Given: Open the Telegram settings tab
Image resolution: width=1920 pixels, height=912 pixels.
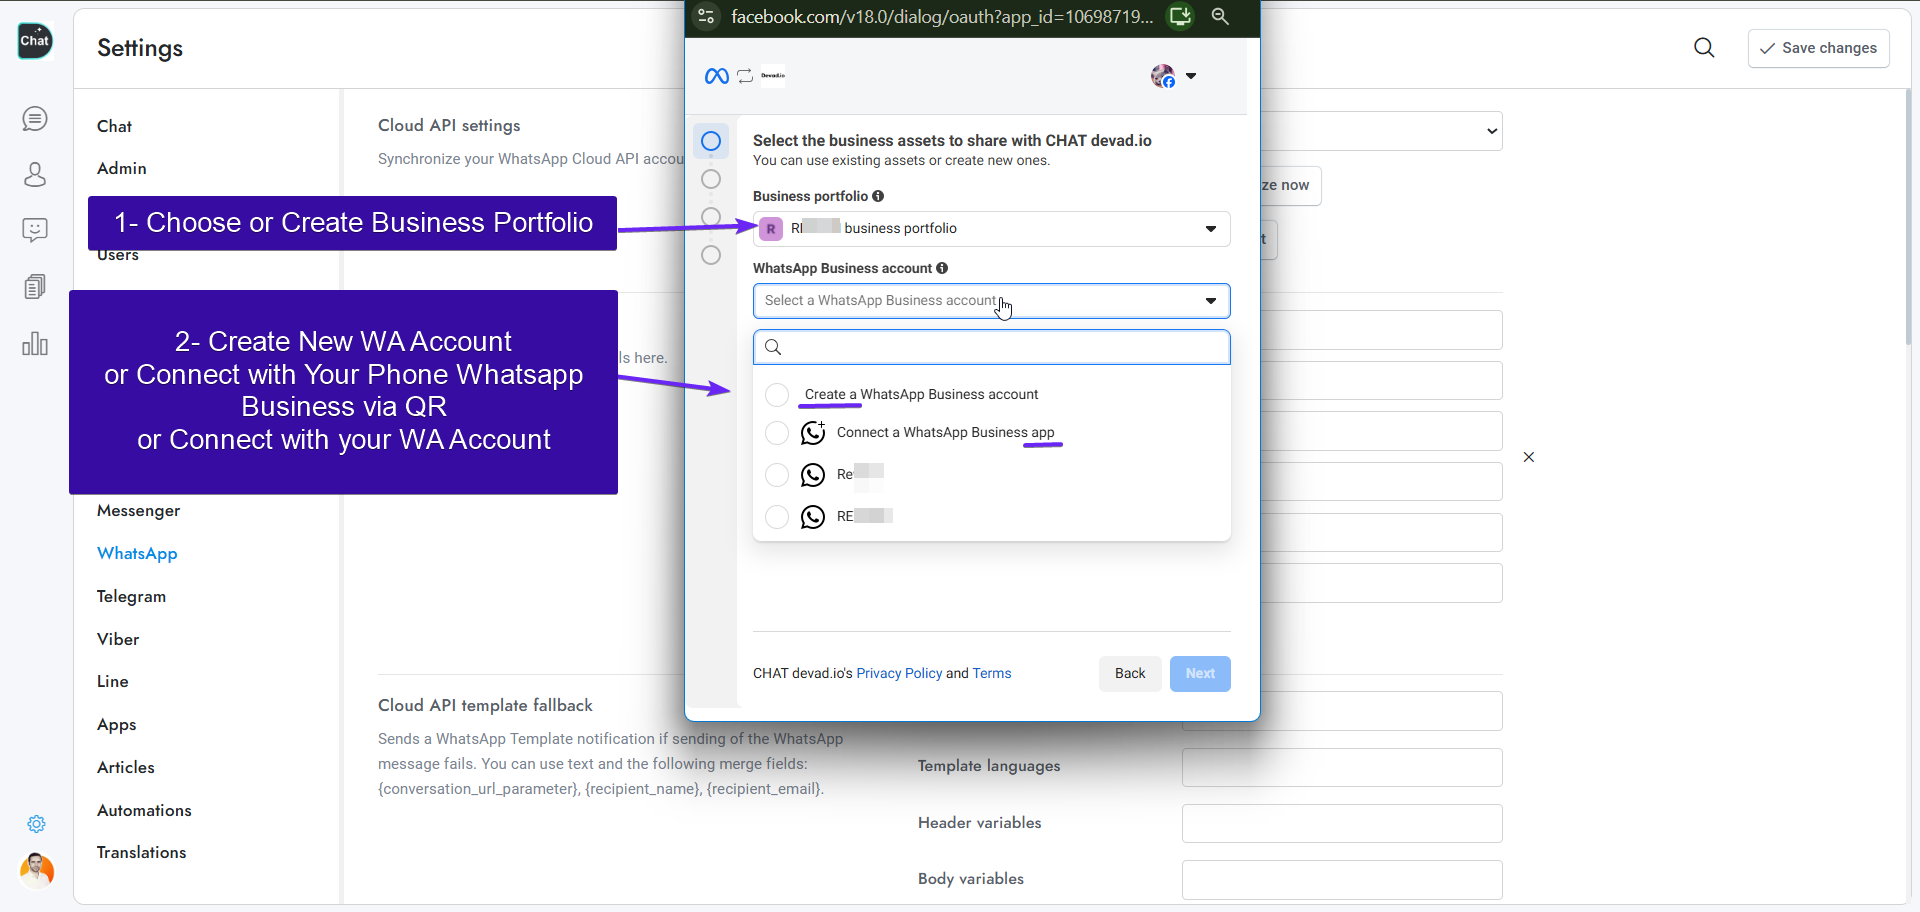Looking at the screenshot, I should [x=131, y=597].
